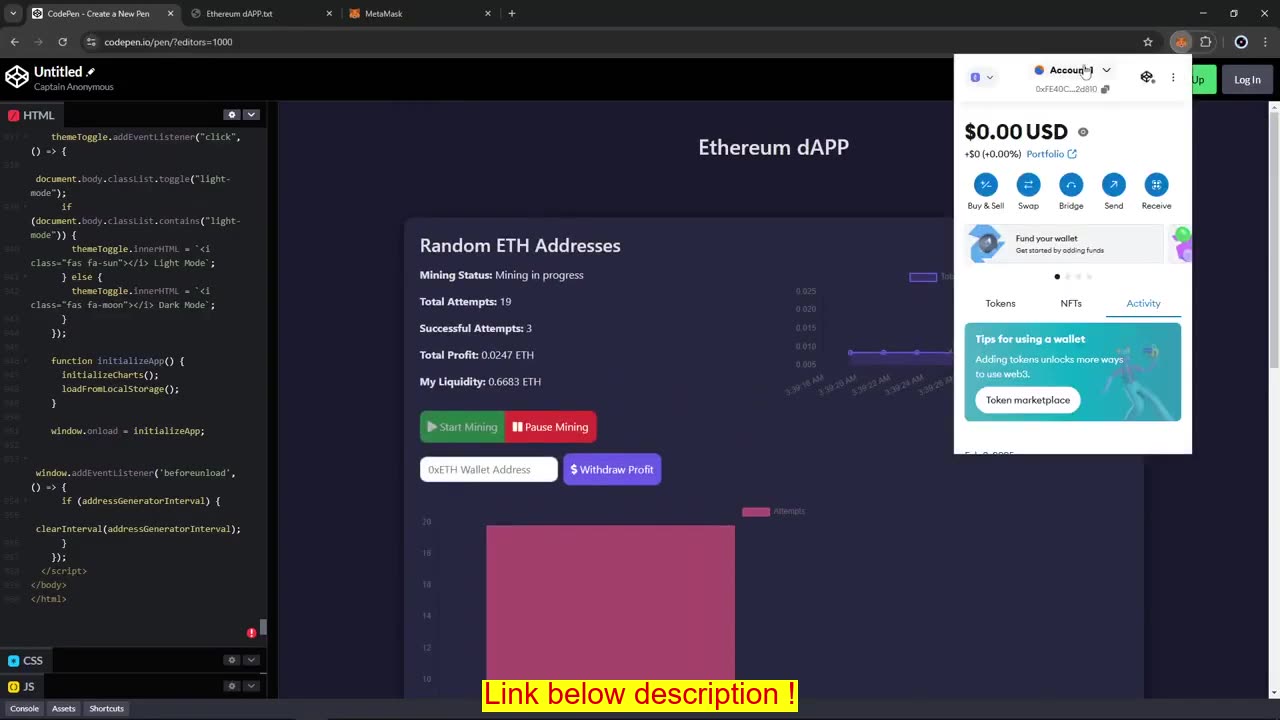
Task: Open the Receive icon in MetaMask
Action: click(1156, 185)
